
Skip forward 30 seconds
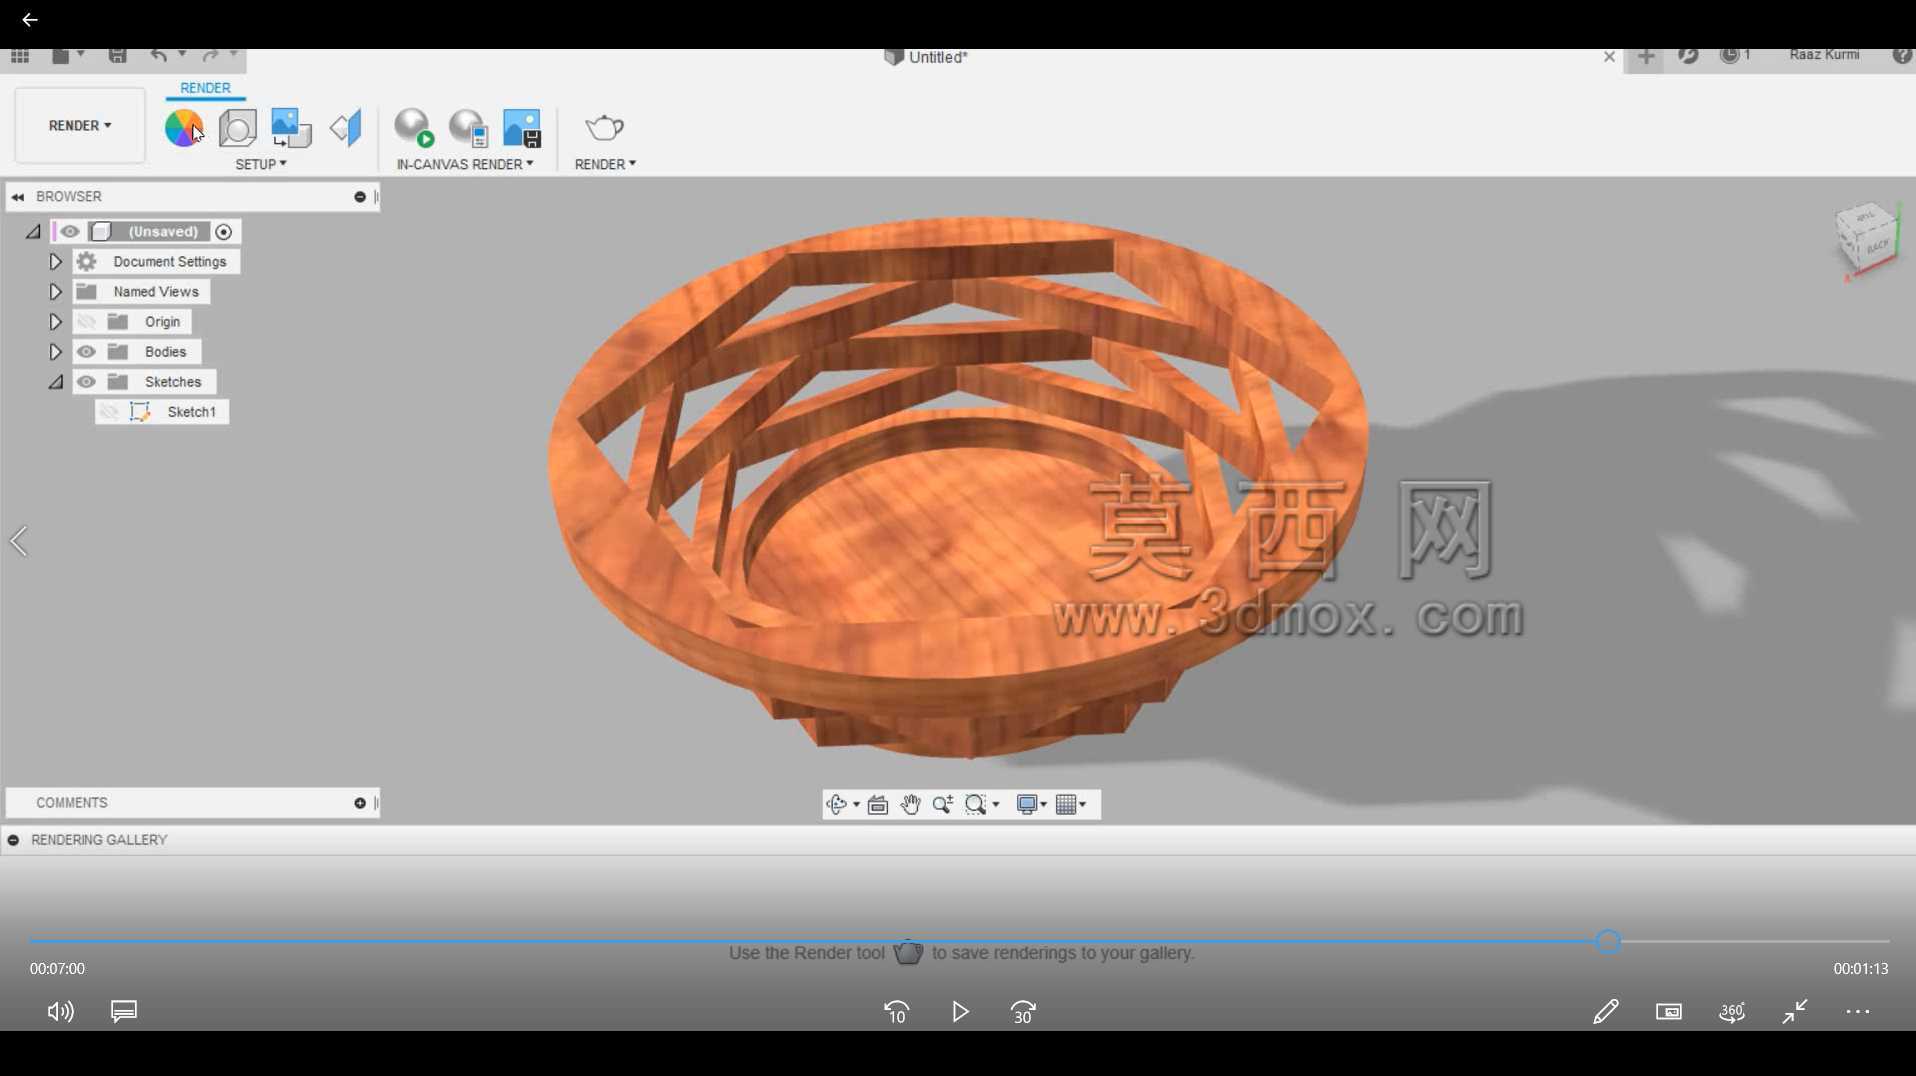tap(1023, 1012)
